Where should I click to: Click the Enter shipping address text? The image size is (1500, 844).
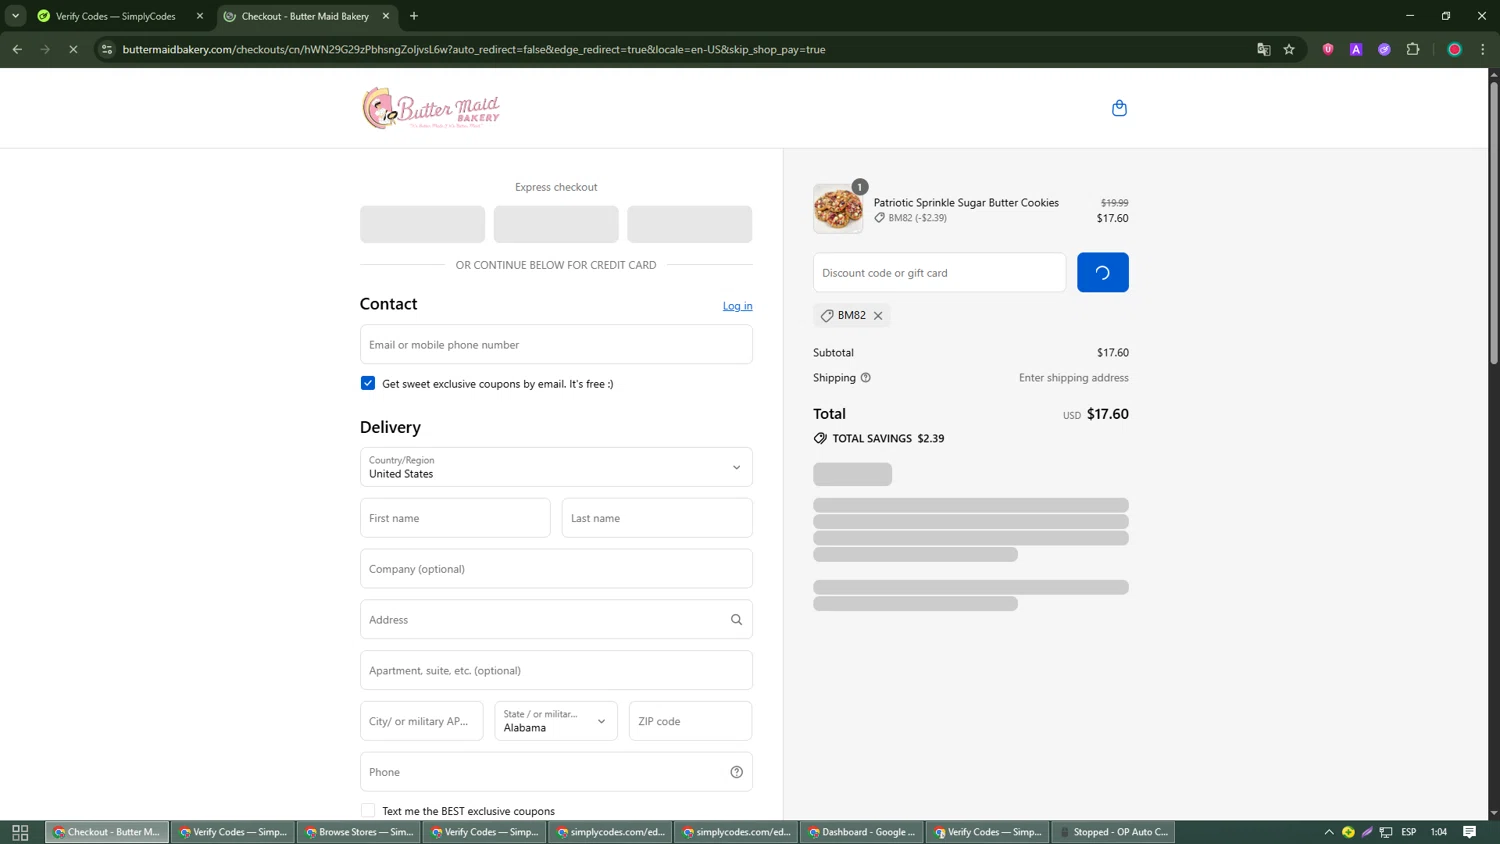(x=1073, y=378)
